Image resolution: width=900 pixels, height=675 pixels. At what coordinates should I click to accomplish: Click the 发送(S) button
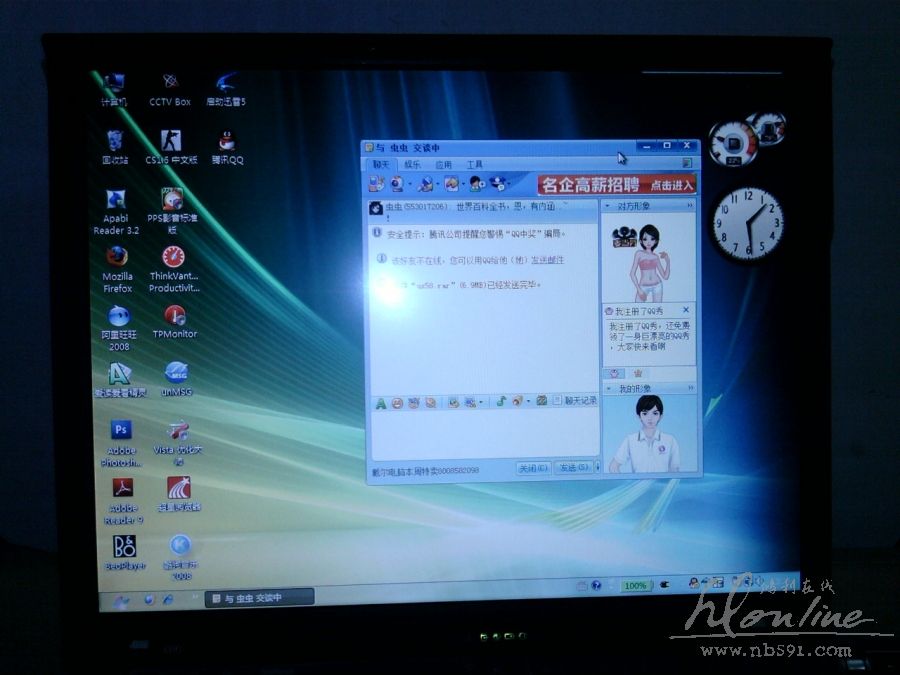point(573,467)
